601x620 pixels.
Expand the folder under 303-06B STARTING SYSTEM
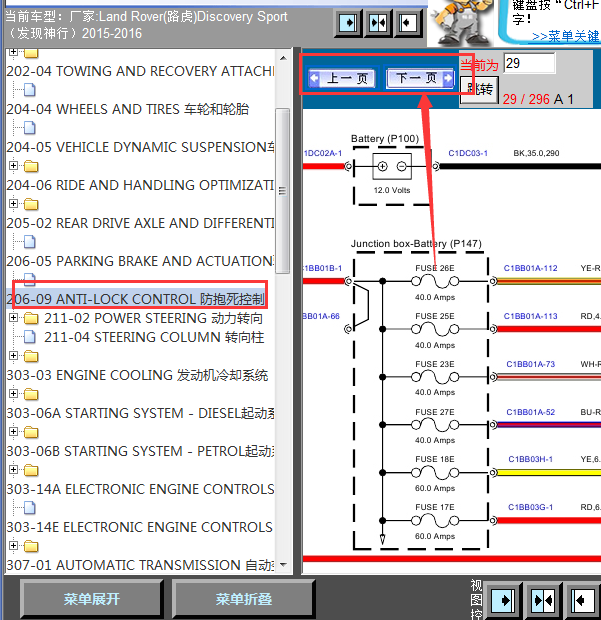(x=13, y=469)
